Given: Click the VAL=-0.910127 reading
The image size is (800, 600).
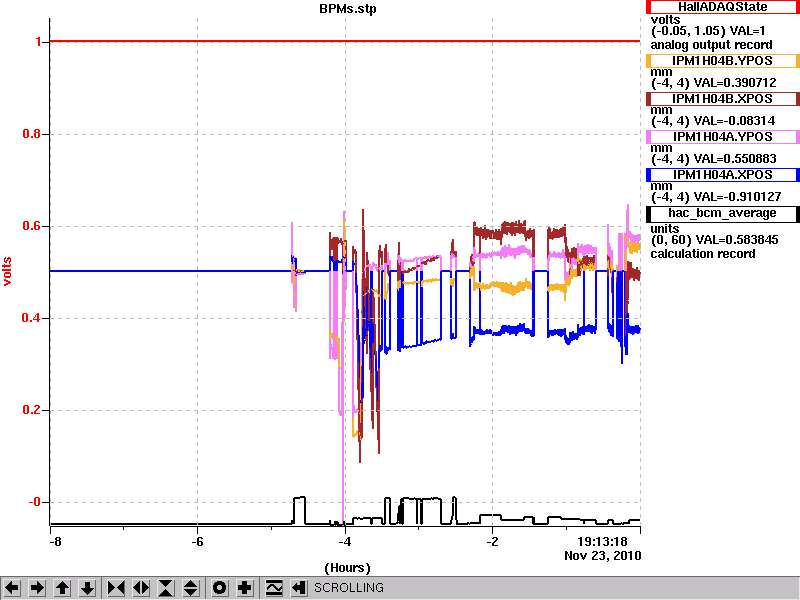Looking at the screenshot, I should 737,197.
